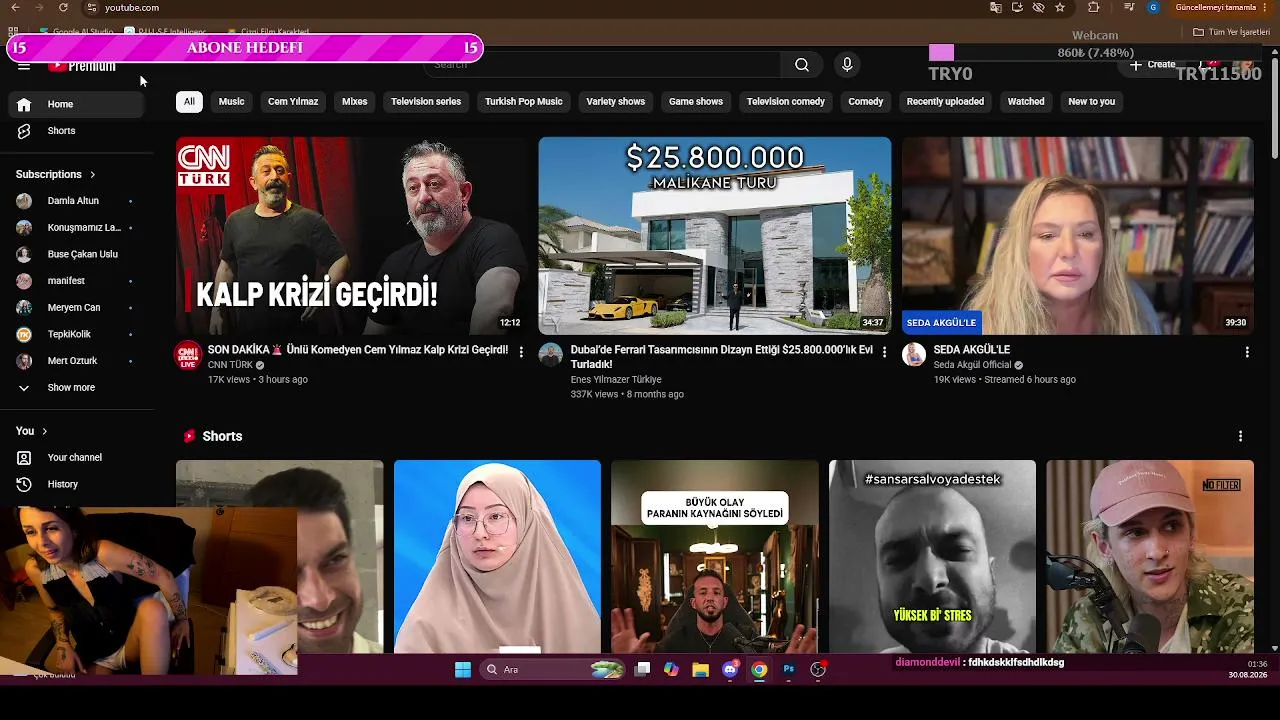Open File Explorer from the taskbar
This screenshot has height=720, width=1280.
(701, 670)
